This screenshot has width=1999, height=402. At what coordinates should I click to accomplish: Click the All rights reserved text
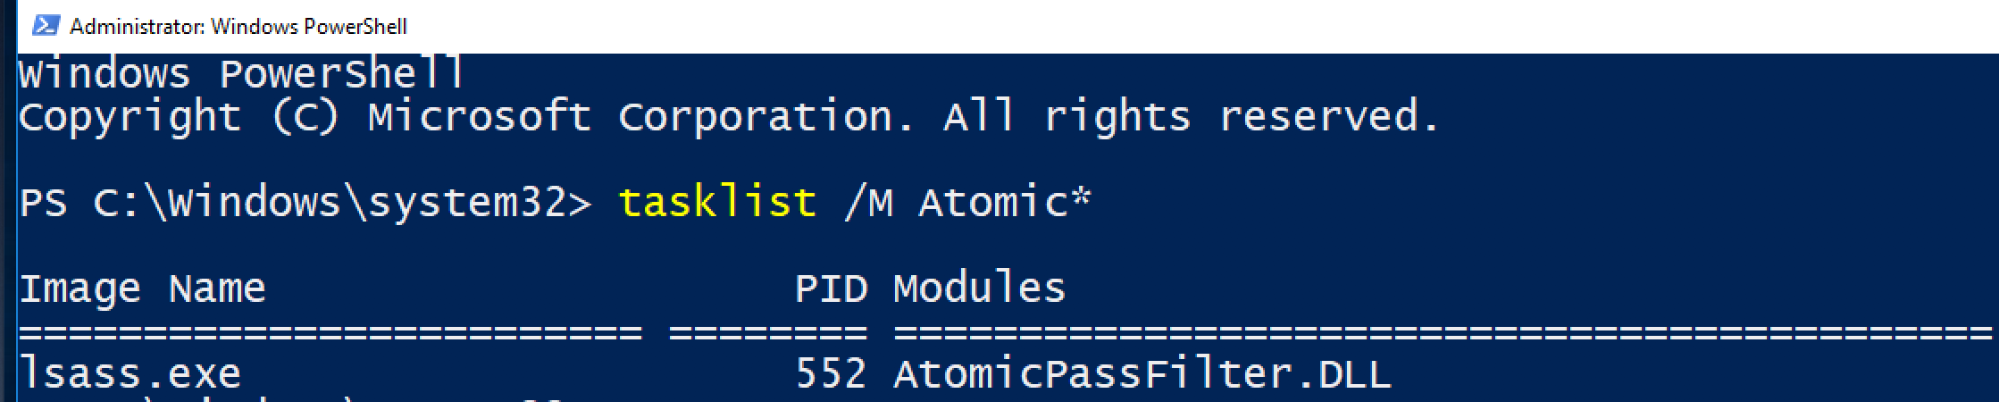pyautogui.click(x=1190, y=118)
